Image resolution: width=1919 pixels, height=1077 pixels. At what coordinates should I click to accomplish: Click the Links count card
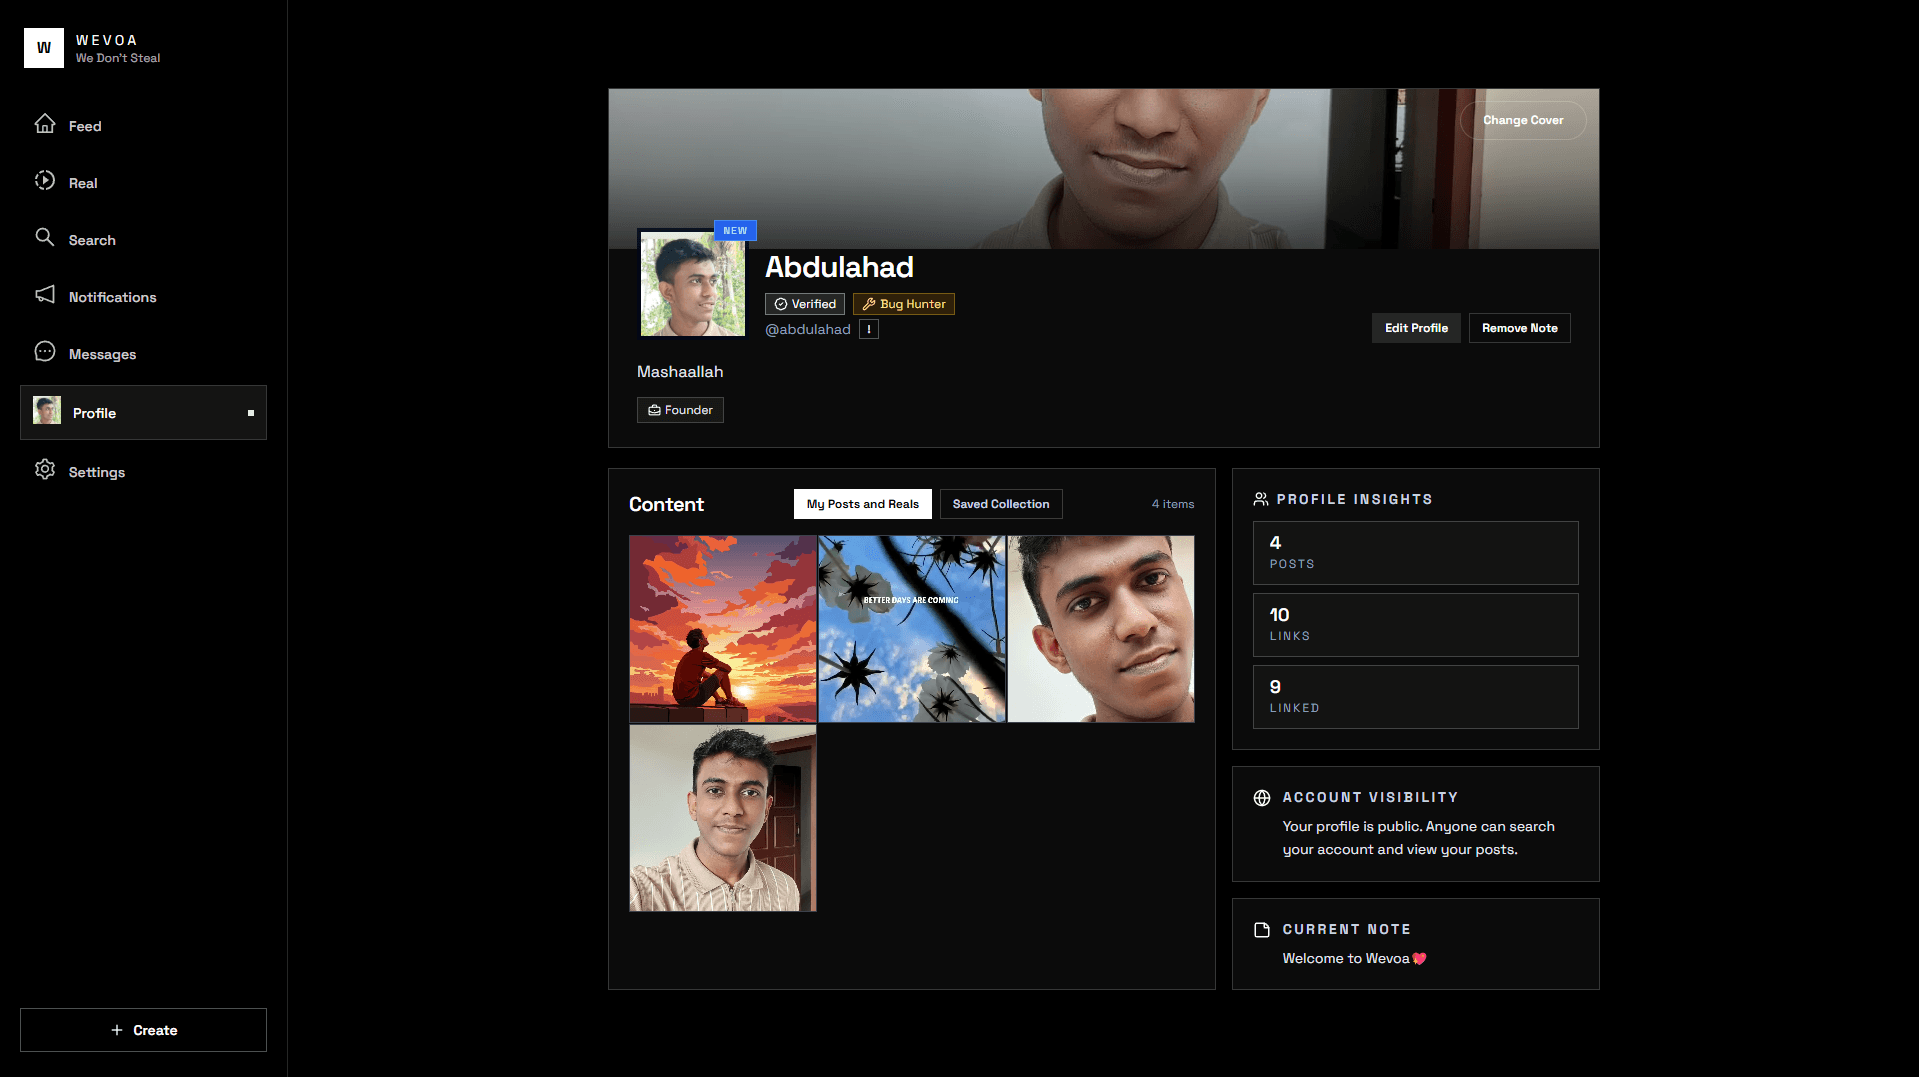pyautogui.click(x=1415, y=625)
